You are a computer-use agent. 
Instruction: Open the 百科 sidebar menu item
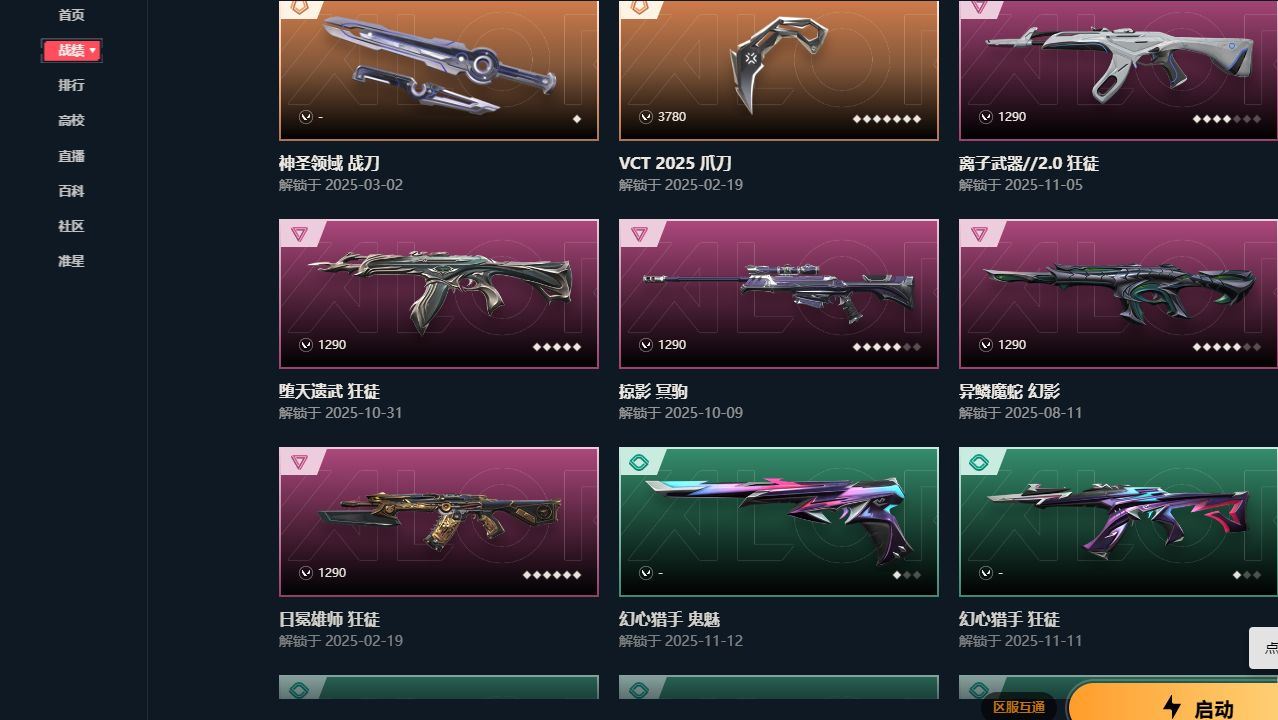point(71,191)
